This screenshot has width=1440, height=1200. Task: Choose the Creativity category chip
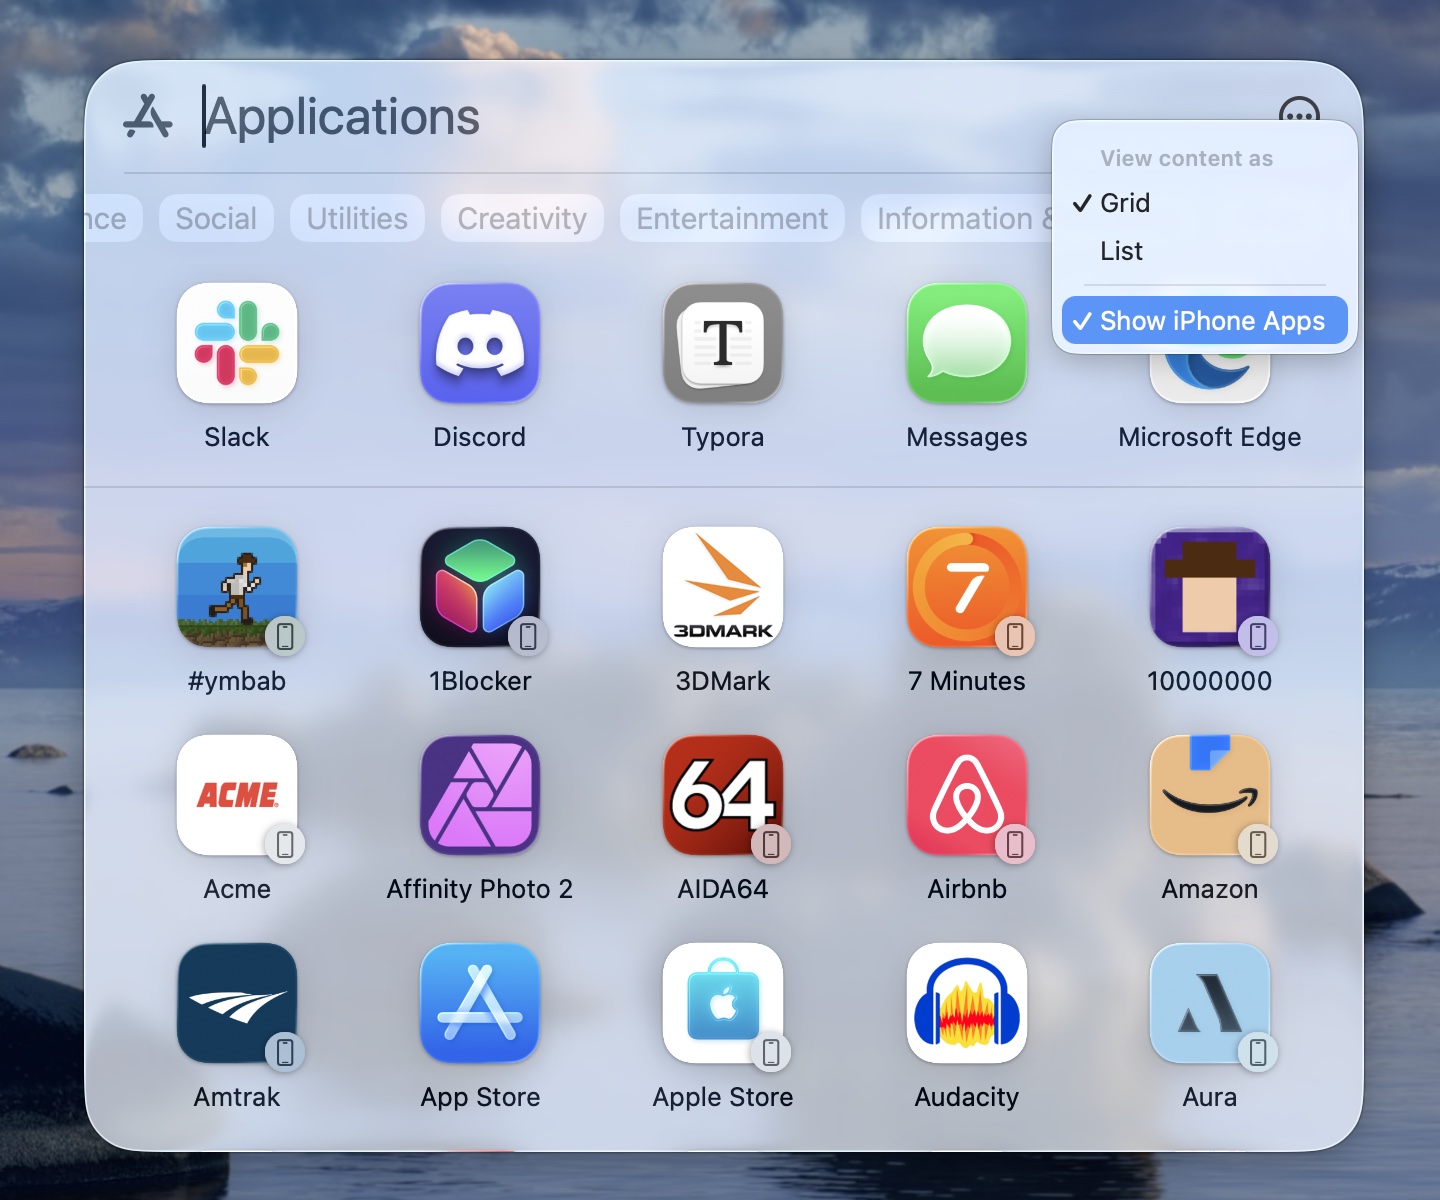click(x=522, y=219)
